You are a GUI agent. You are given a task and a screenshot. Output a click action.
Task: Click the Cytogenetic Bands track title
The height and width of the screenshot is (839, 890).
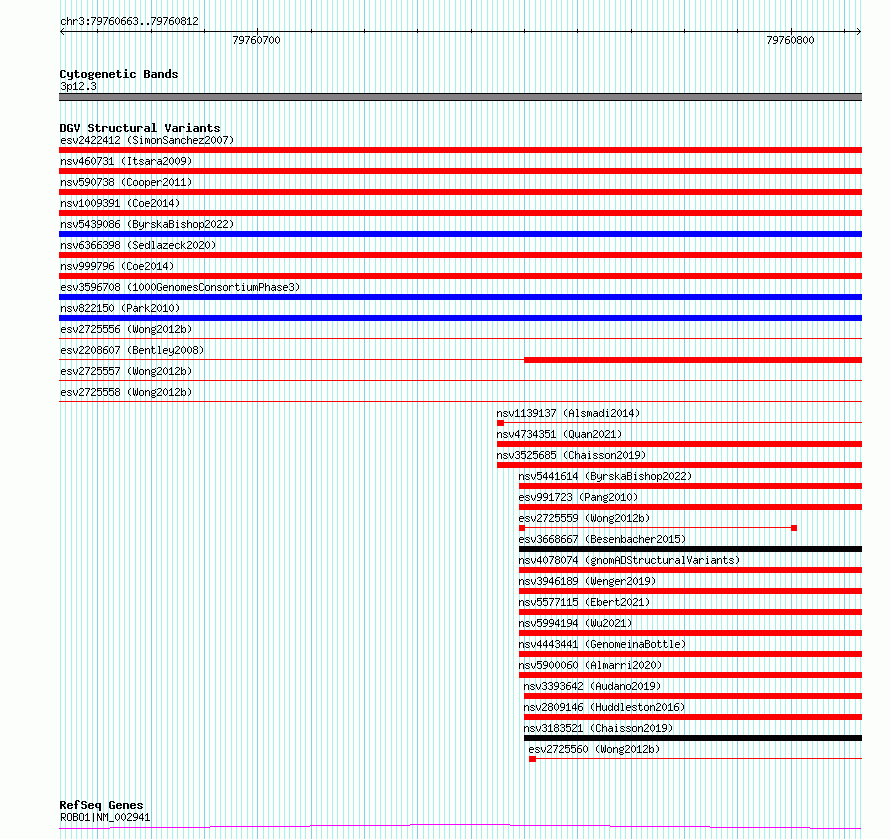coord(119,74)
